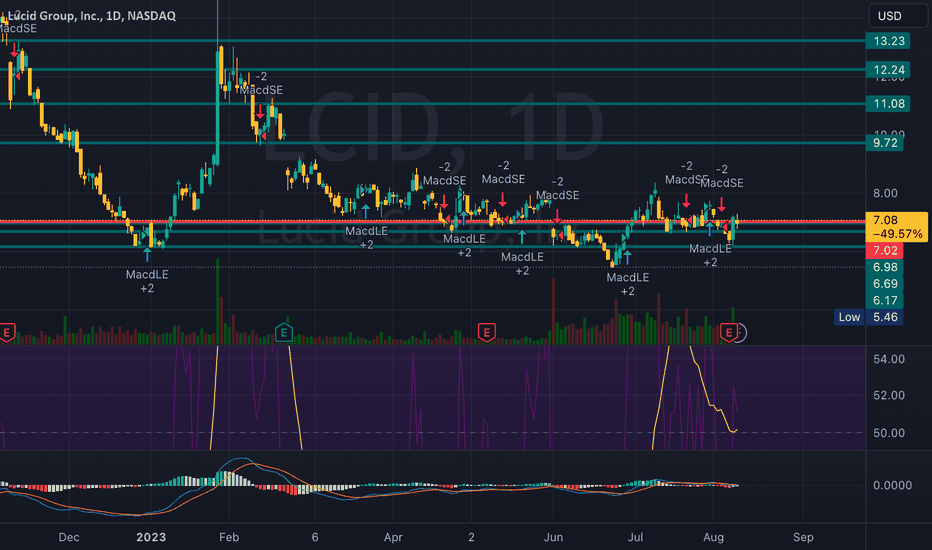Image resolution: width=932 pixels, height=550 pixels.
Task: Click the round event marker beside August earnings
Action: [739, 333]
